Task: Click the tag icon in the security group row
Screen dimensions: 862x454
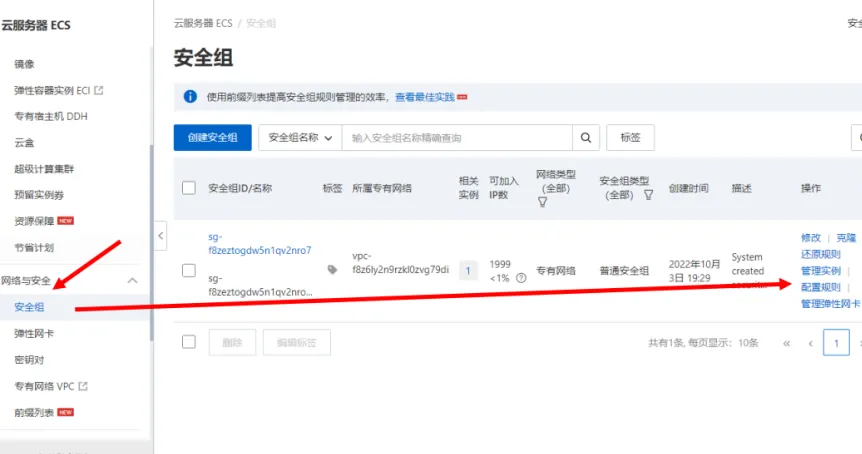Action: tap(332, 270)
